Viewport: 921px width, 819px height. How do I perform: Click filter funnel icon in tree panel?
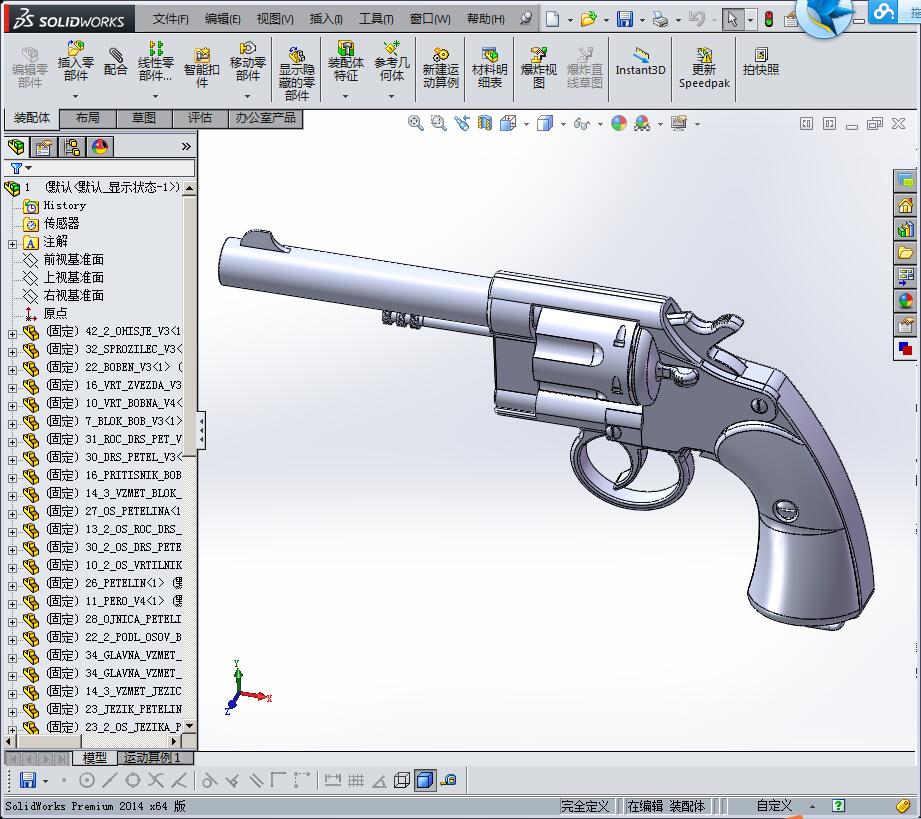click(16, 169)
